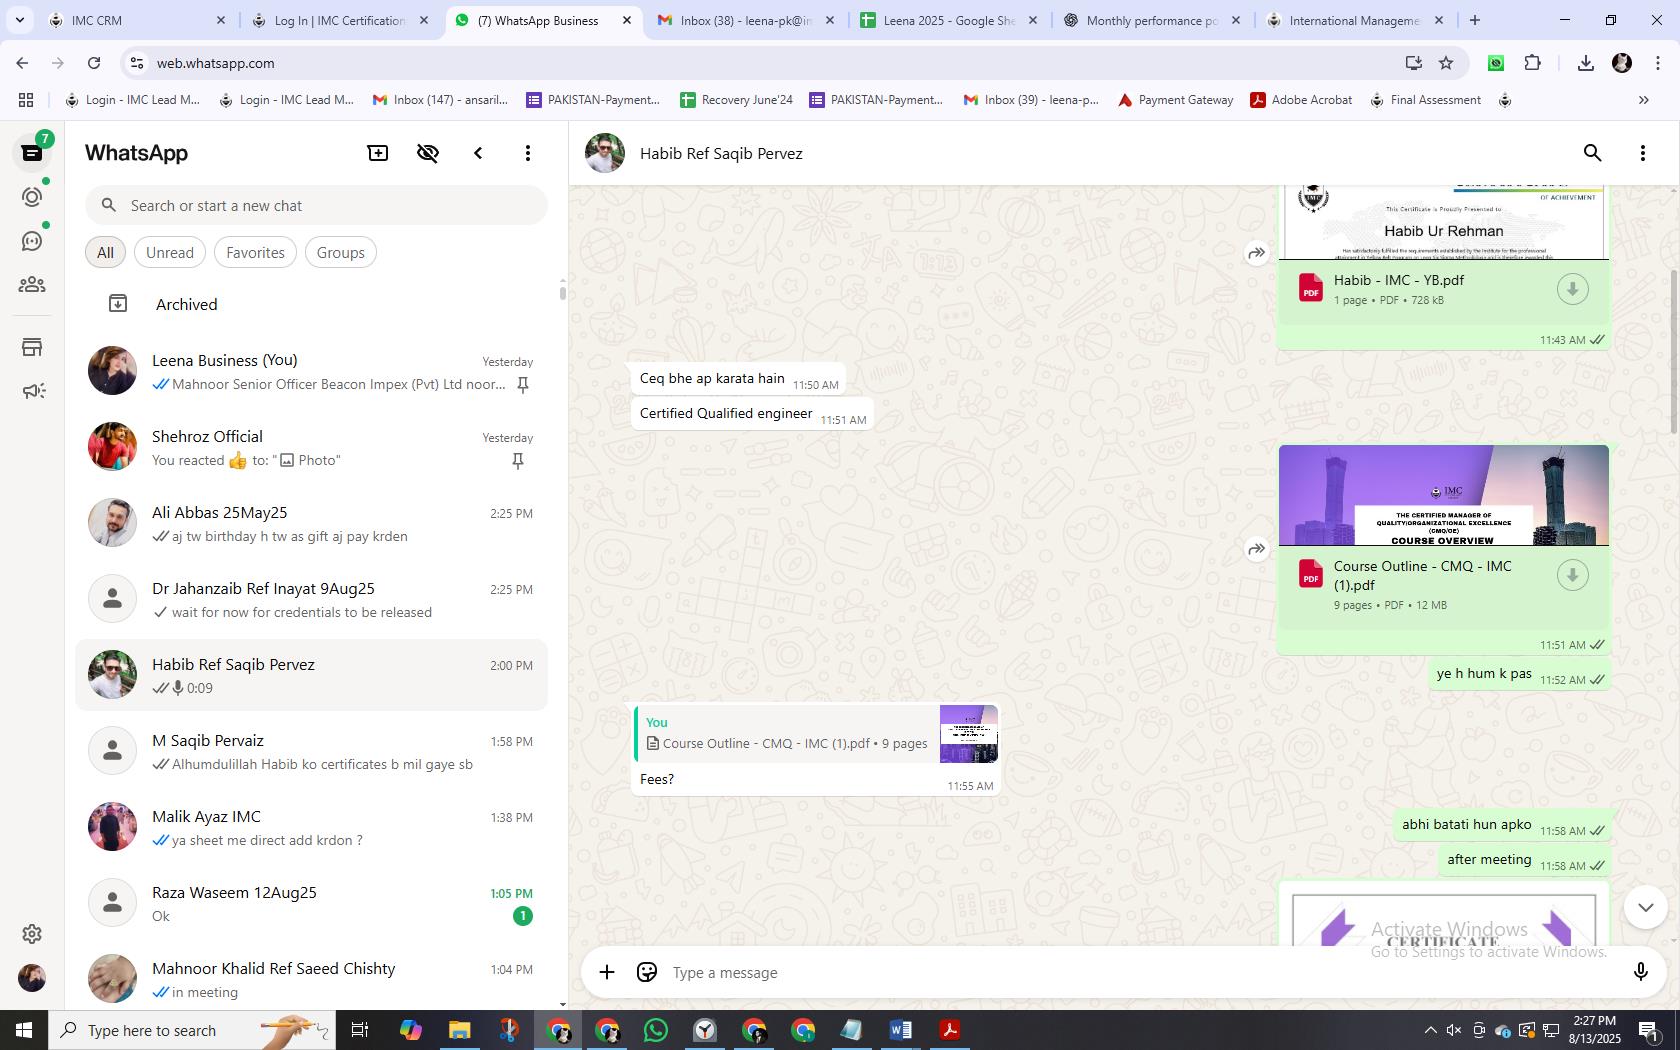
Task: Open the Archived chats row
Action: [311, 304]
